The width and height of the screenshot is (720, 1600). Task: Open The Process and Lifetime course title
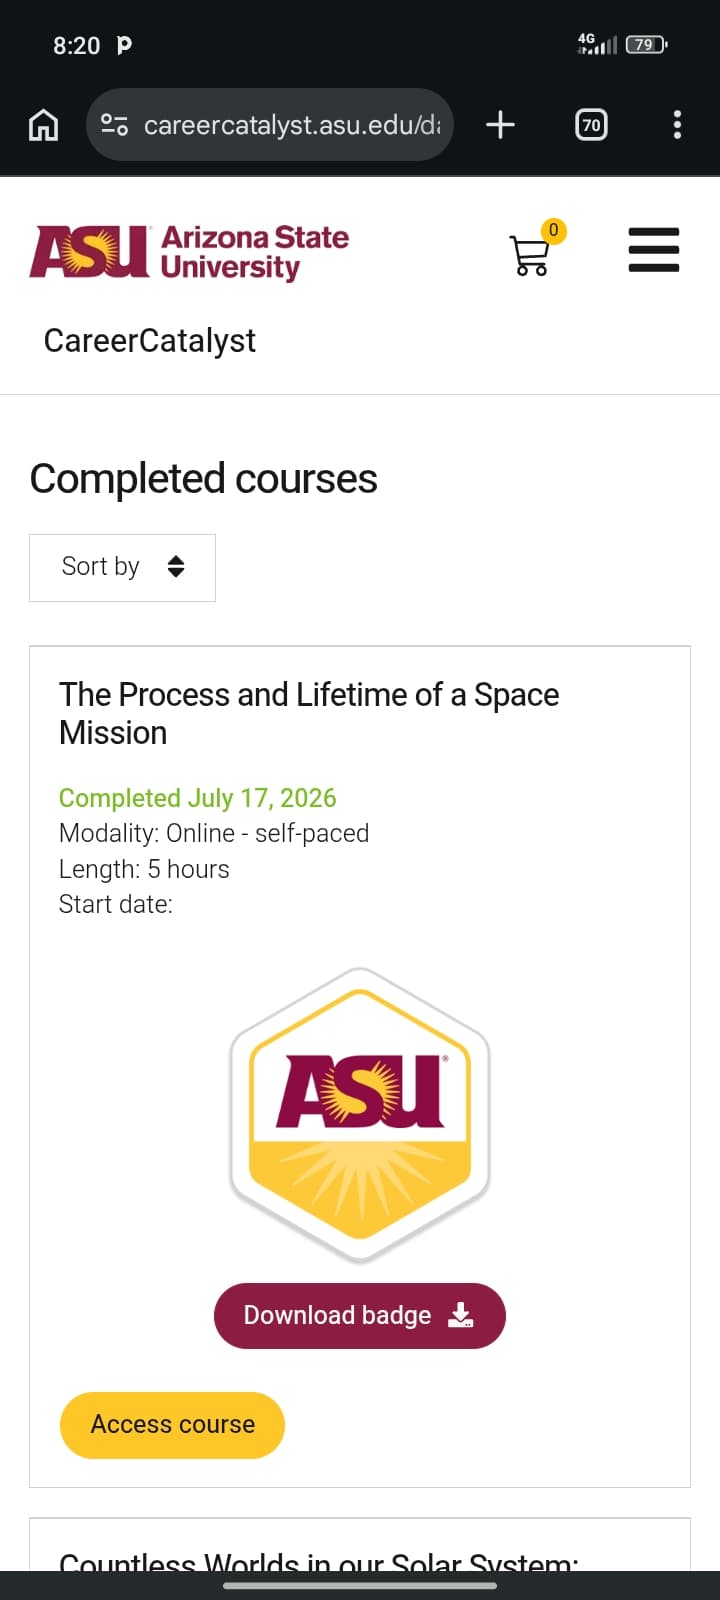309,714
